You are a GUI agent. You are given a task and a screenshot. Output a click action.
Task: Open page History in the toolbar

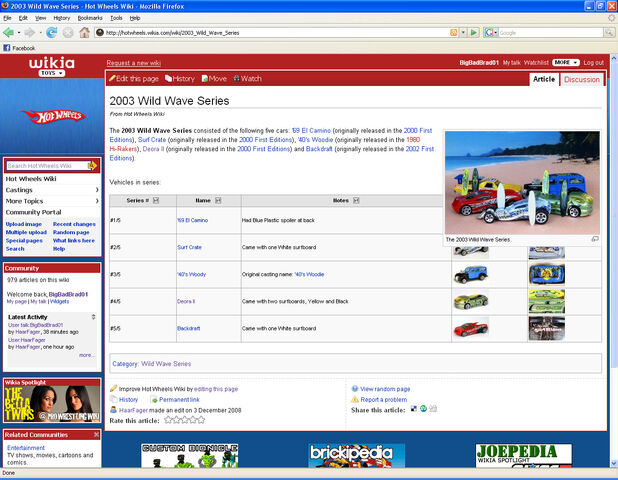coord(180,79)
